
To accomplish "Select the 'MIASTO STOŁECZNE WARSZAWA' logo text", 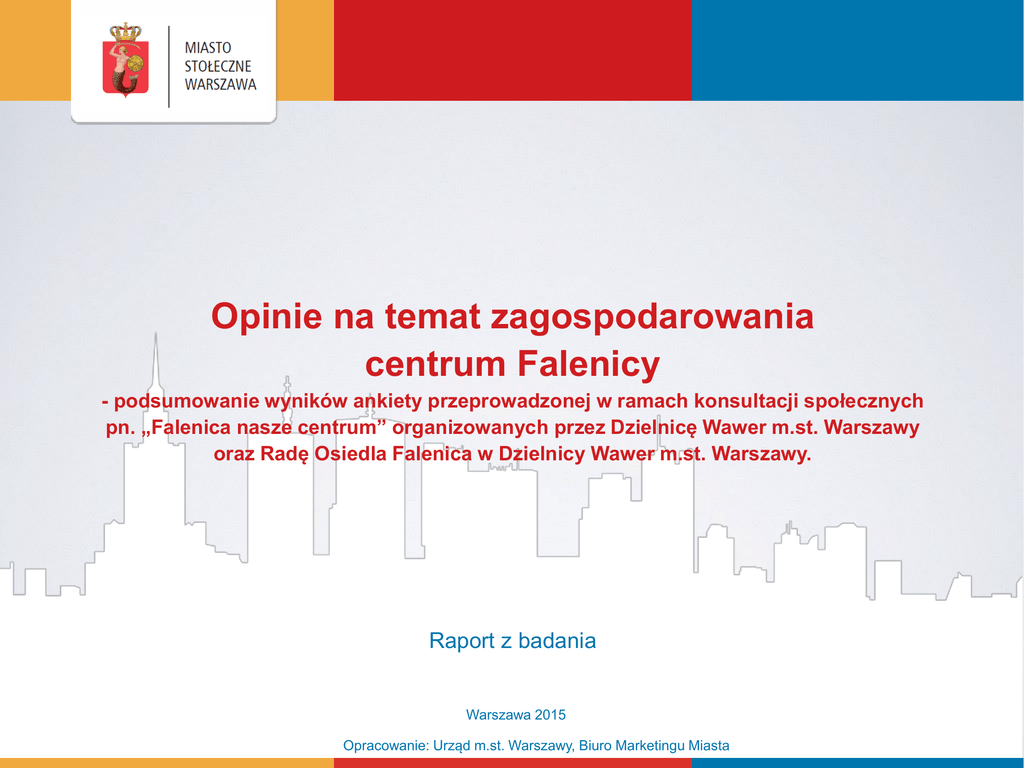I will (220, 66).
